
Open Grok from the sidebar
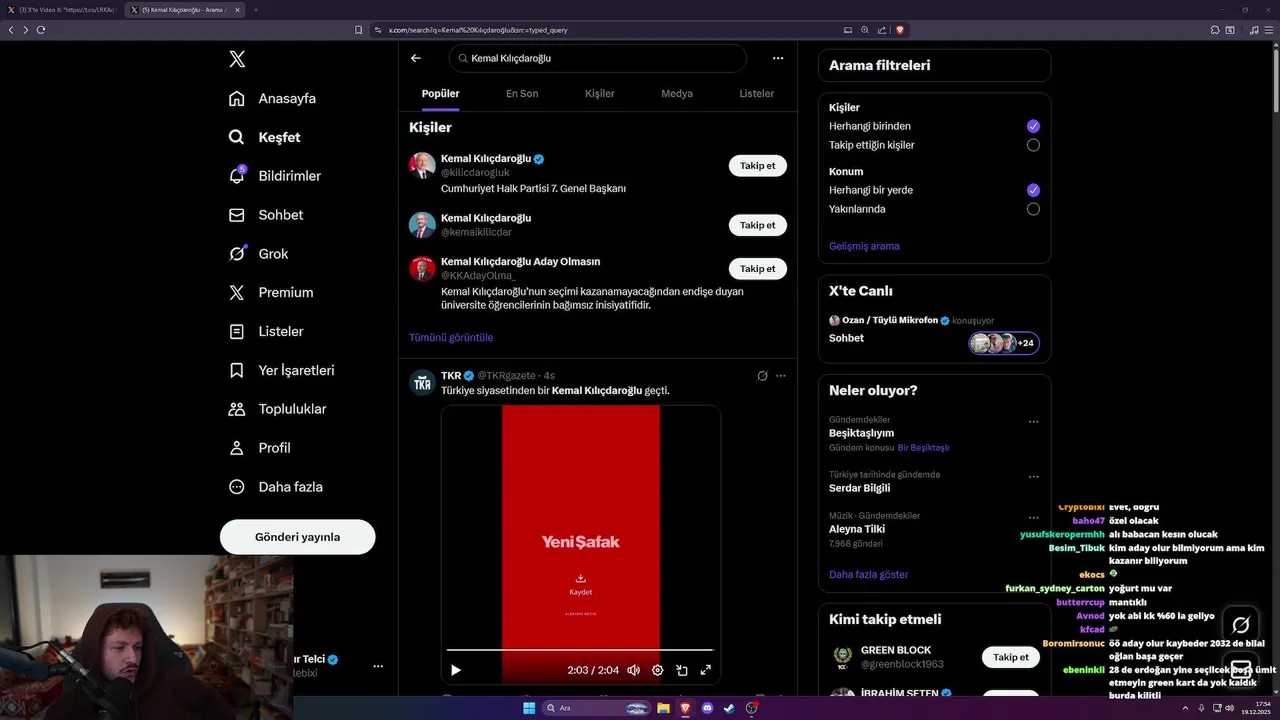[x=258, y=254]
